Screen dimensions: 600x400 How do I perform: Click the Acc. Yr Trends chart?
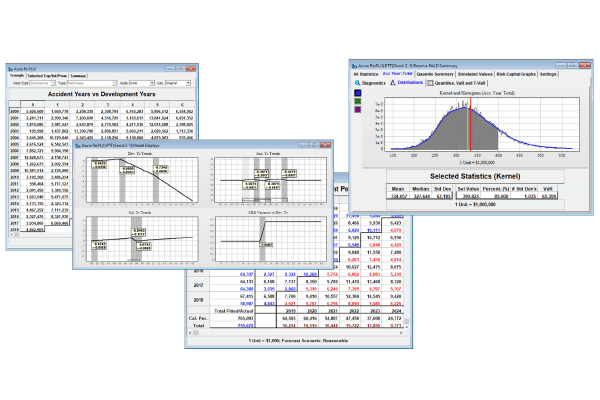pyautogui.click(x=270, y=180)
